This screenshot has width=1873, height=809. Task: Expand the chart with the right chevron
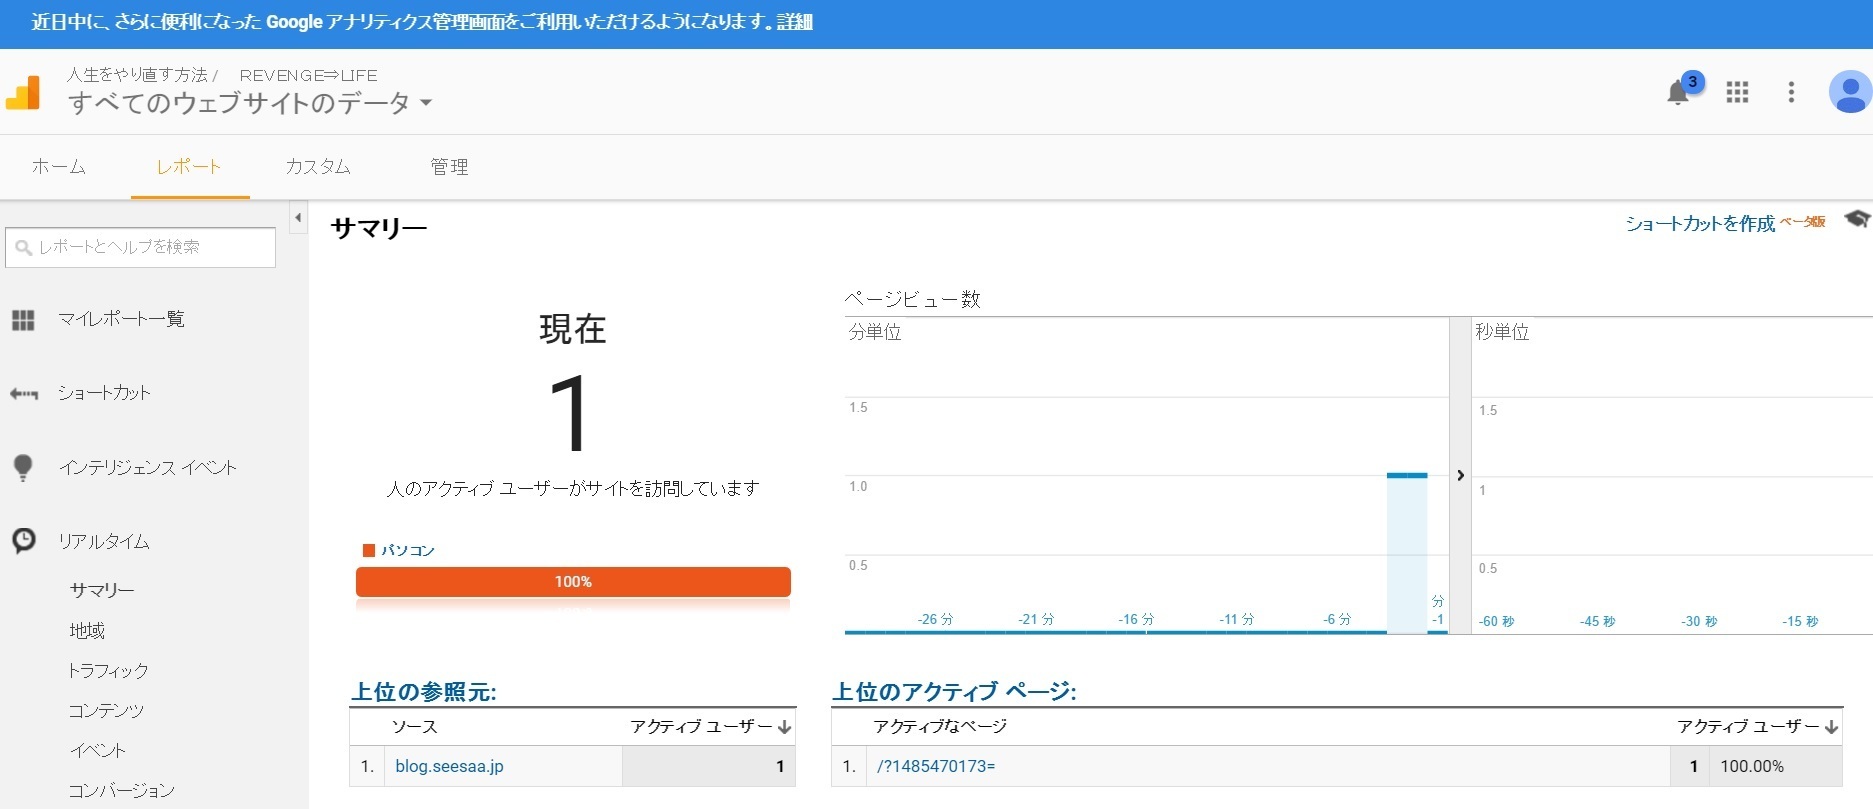(1460, 475)
